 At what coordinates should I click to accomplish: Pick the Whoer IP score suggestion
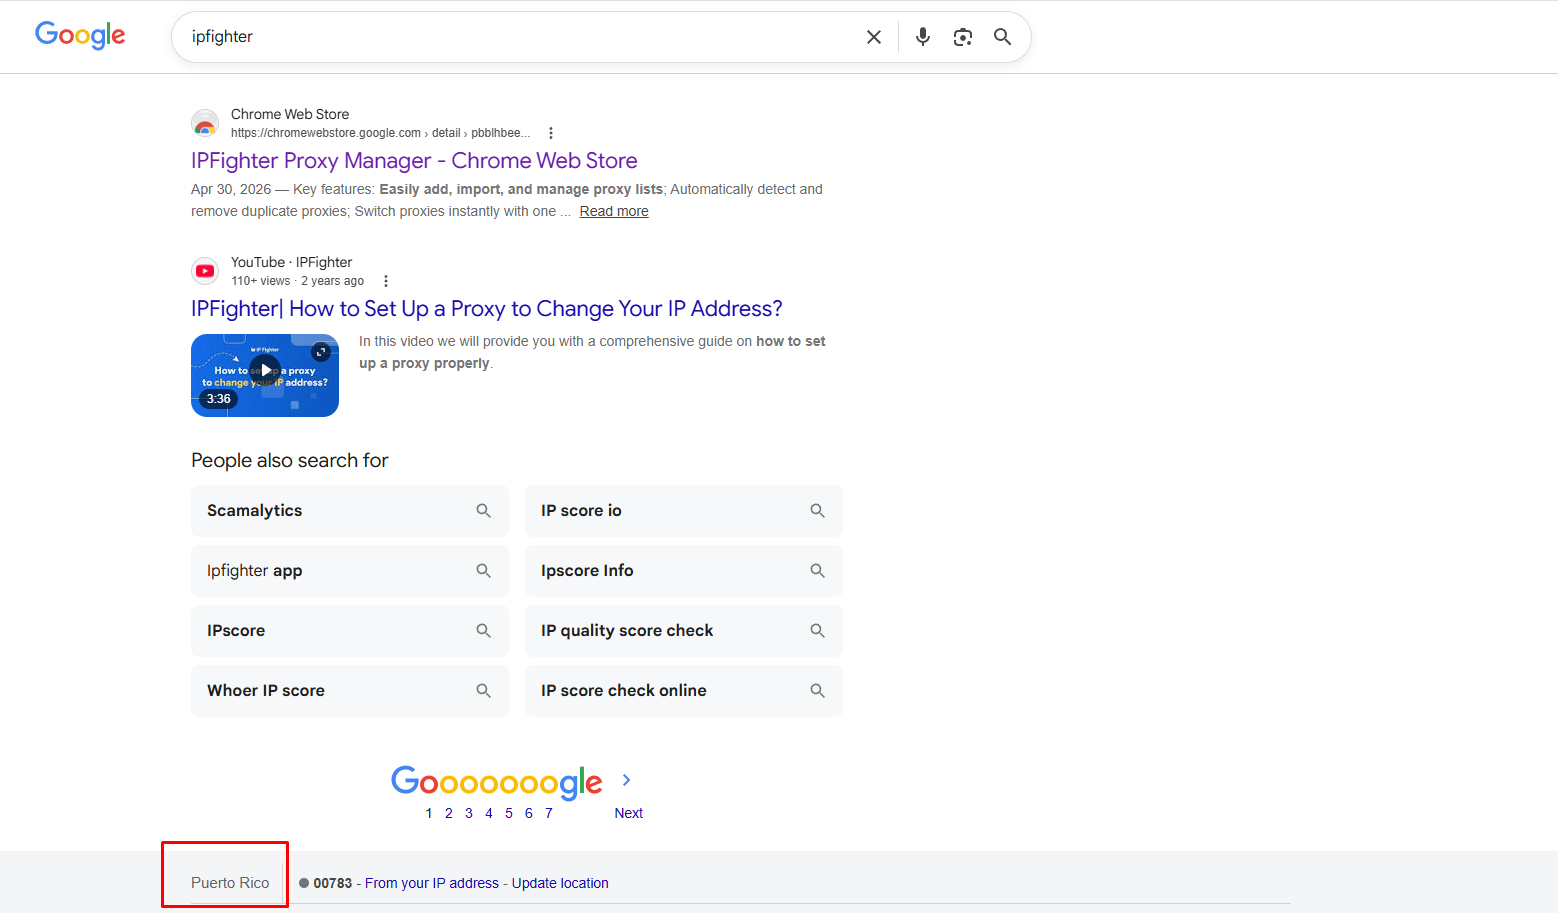pyautogui.click(x=350, y=691)
